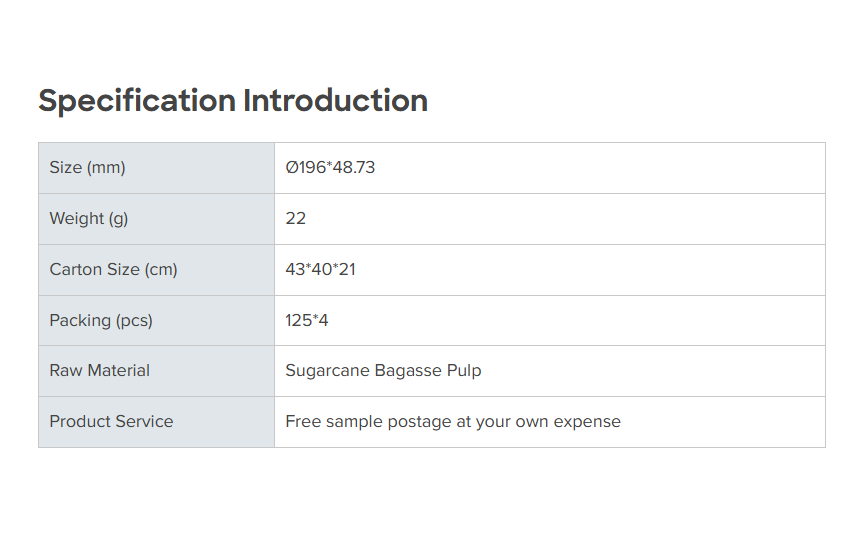This screenshot has width=868, height=557.
Task: Select the Carton Size (cm) label
Action: tap(113, 270)
